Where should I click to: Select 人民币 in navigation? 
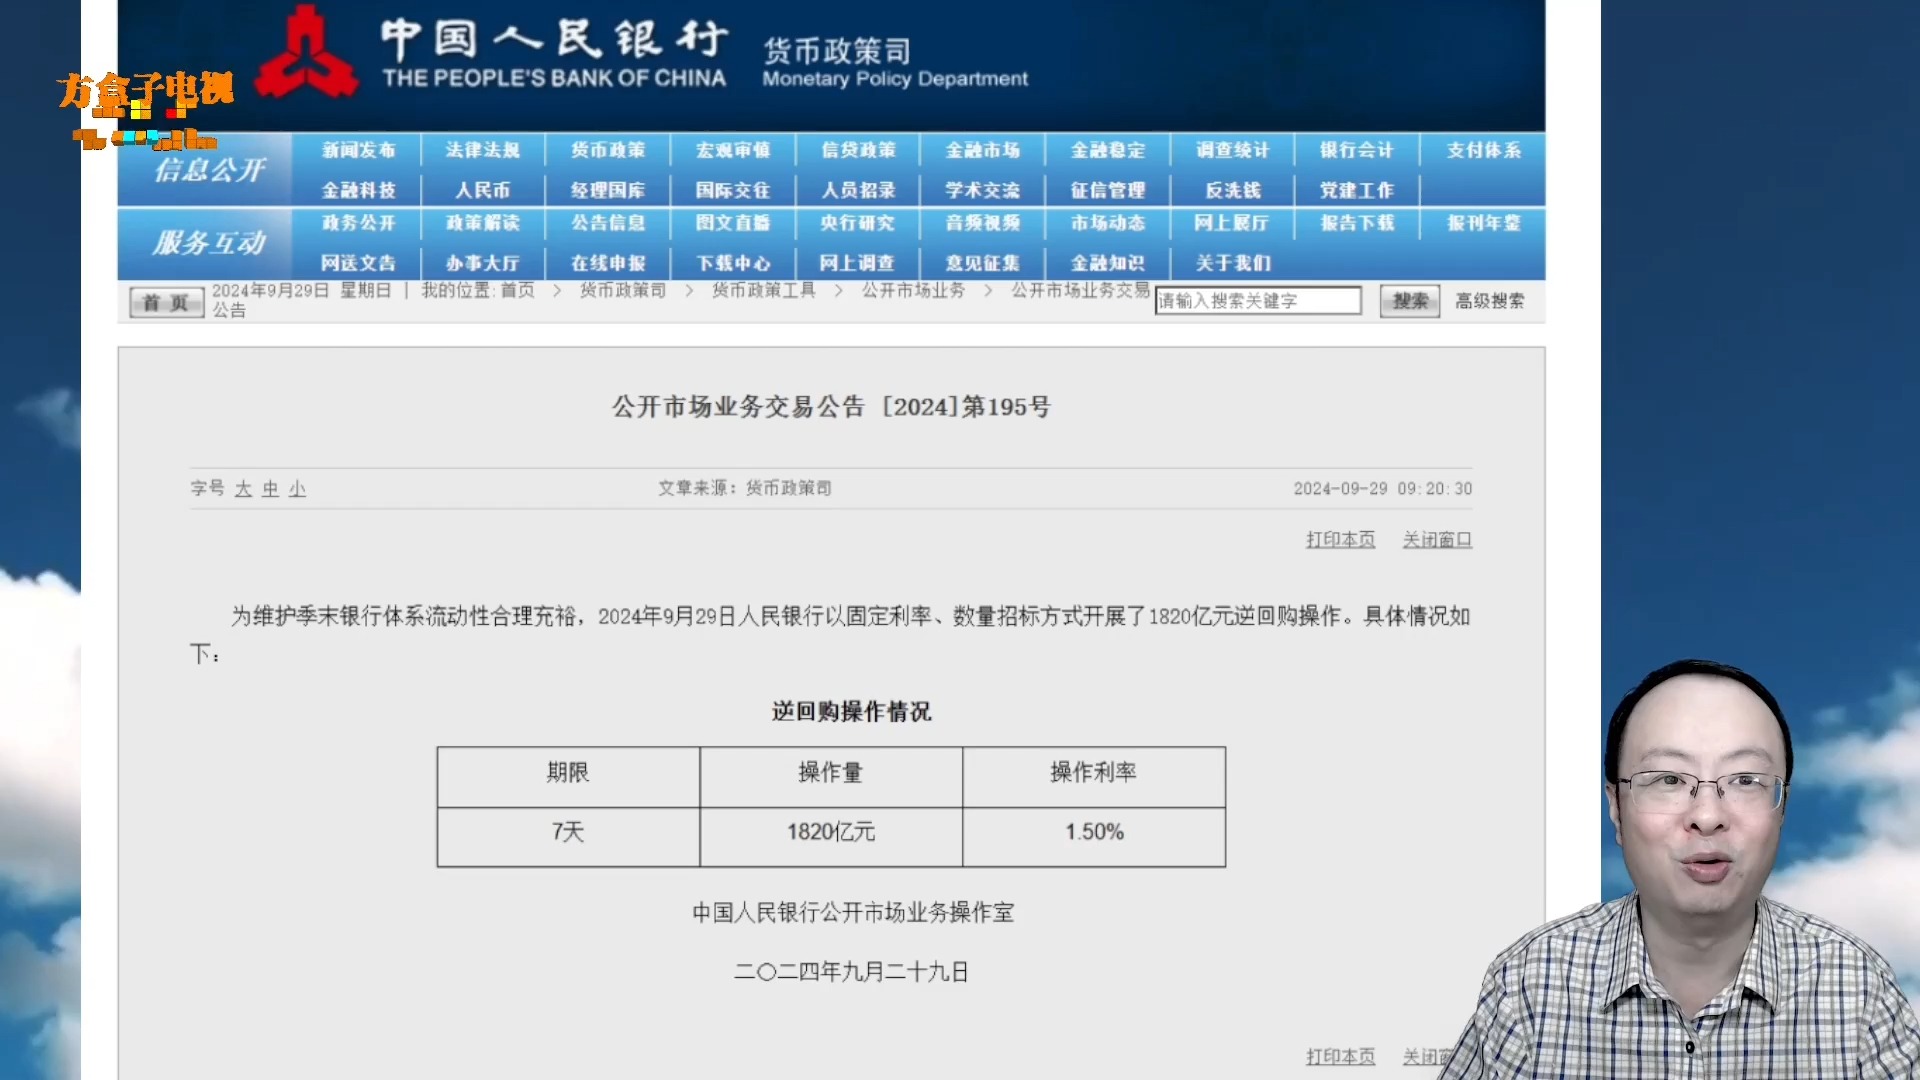point(483,190)
